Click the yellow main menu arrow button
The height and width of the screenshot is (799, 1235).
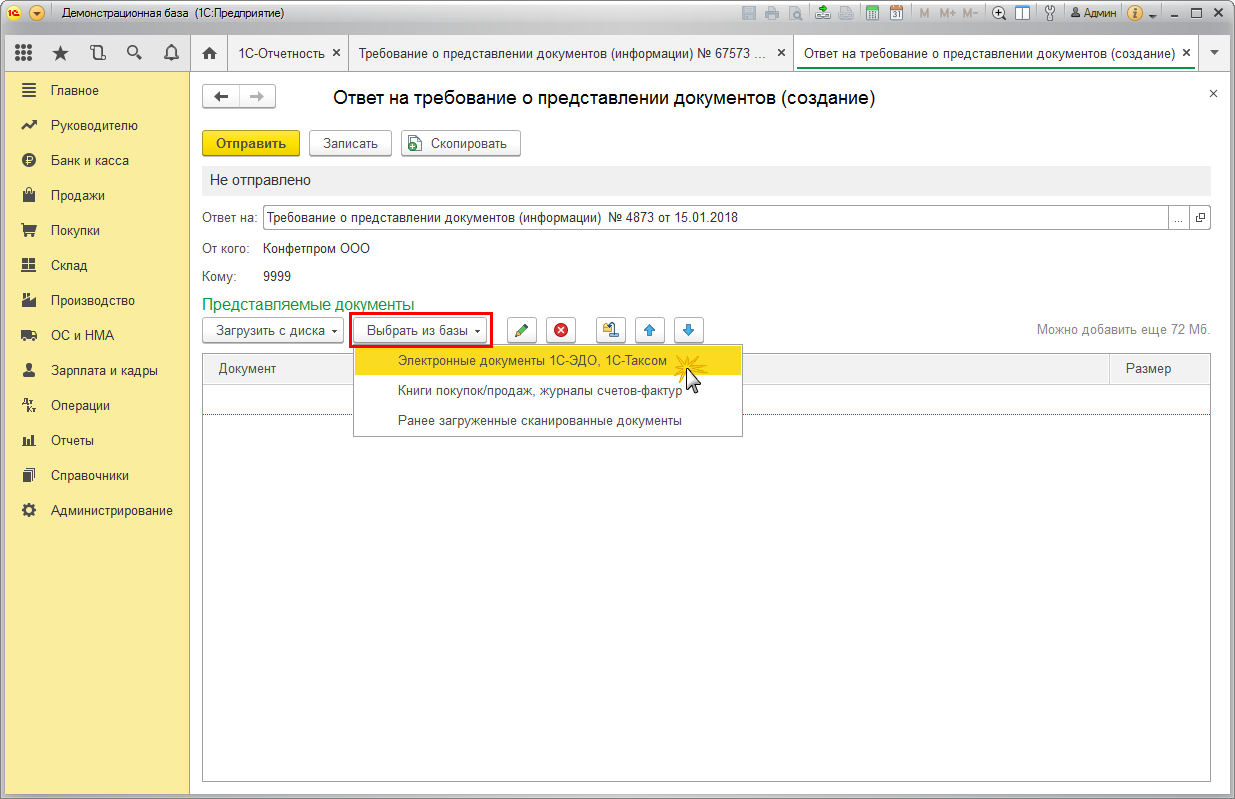(37, 14)
